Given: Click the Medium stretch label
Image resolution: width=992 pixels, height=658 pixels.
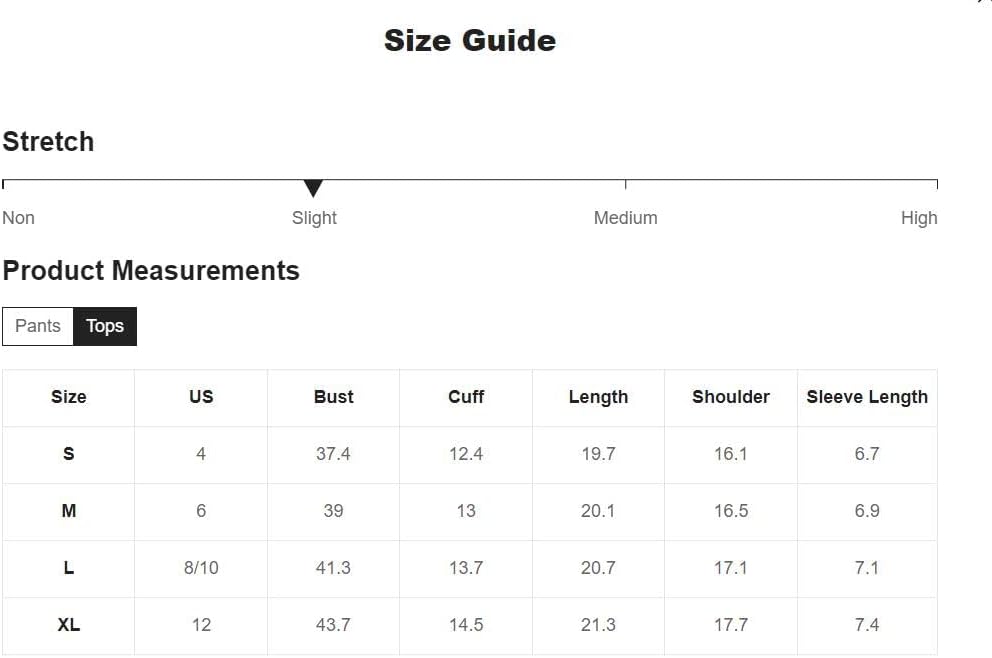Looking at the screenshot, I should coord(625,218).
